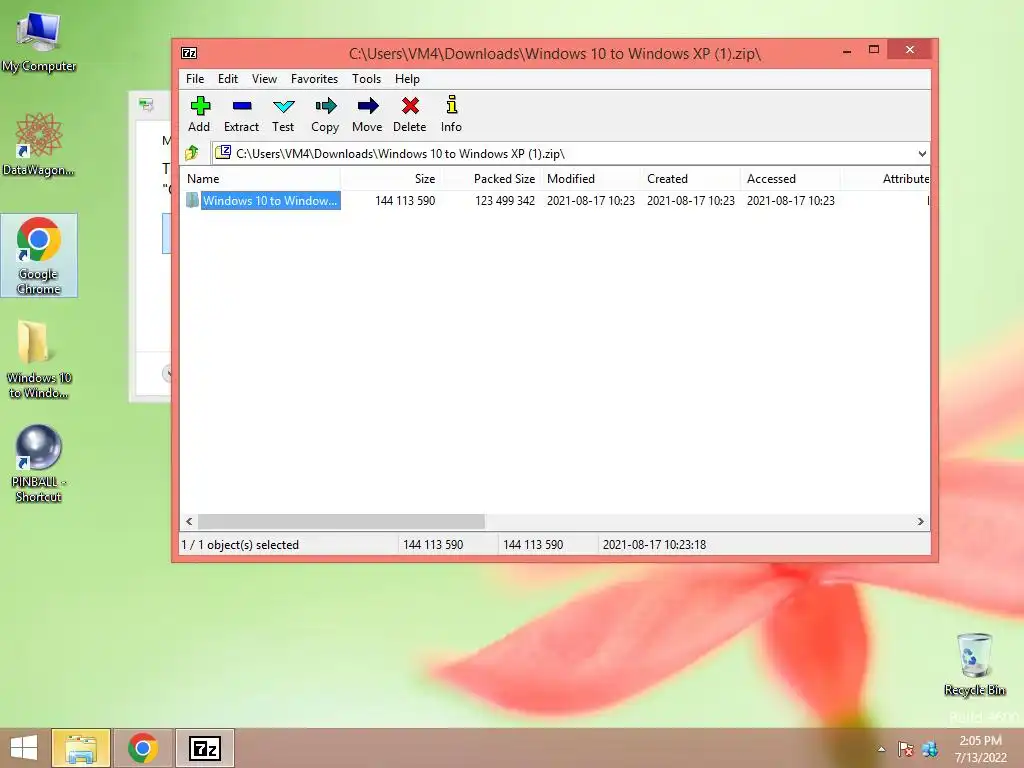Delete the selection with red X

pyautogui.click(x=409, y=115)
